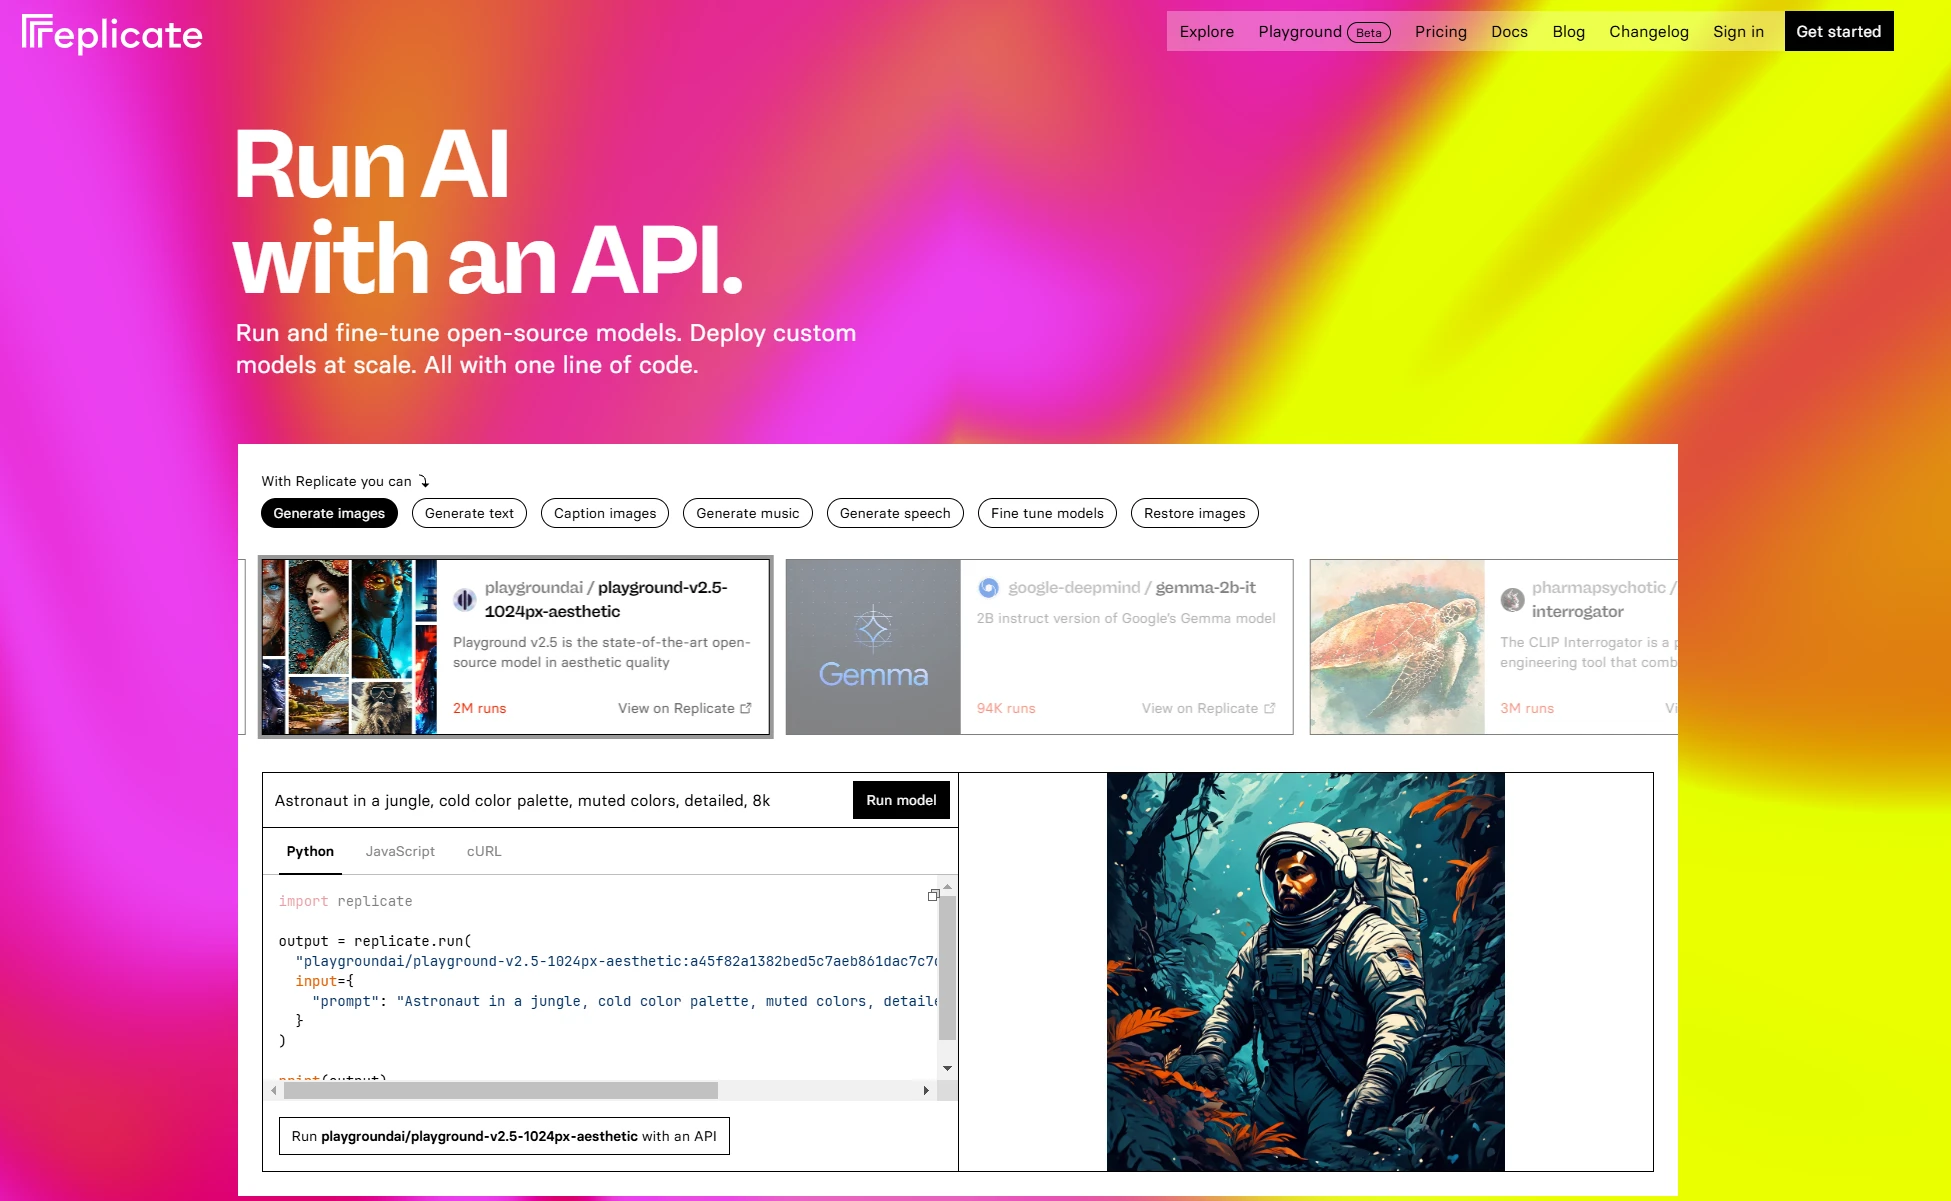Image resolution: width=1951 pixels, height=1201 pixels.
Task: Click the Replicate logo
Action: pyautogui.click(x=112, y=34)
